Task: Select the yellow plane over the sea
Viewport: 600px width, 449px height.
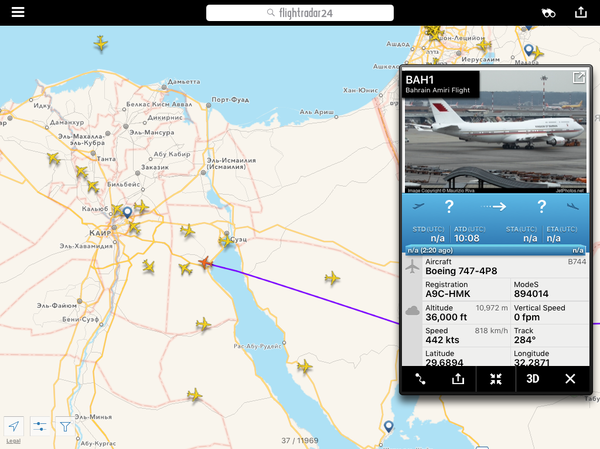Action: 101,43
